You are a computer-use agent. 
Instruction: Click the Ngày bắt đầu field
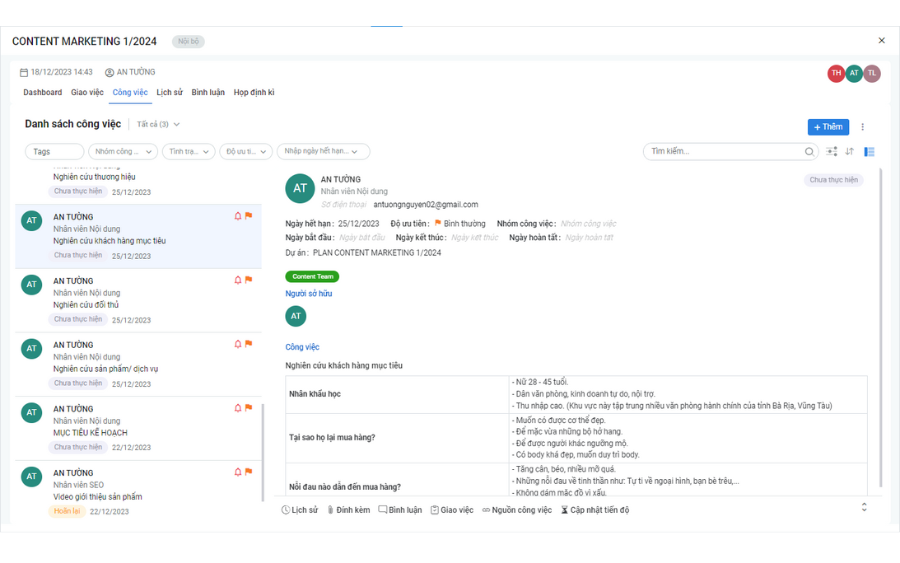click(362, 238)
